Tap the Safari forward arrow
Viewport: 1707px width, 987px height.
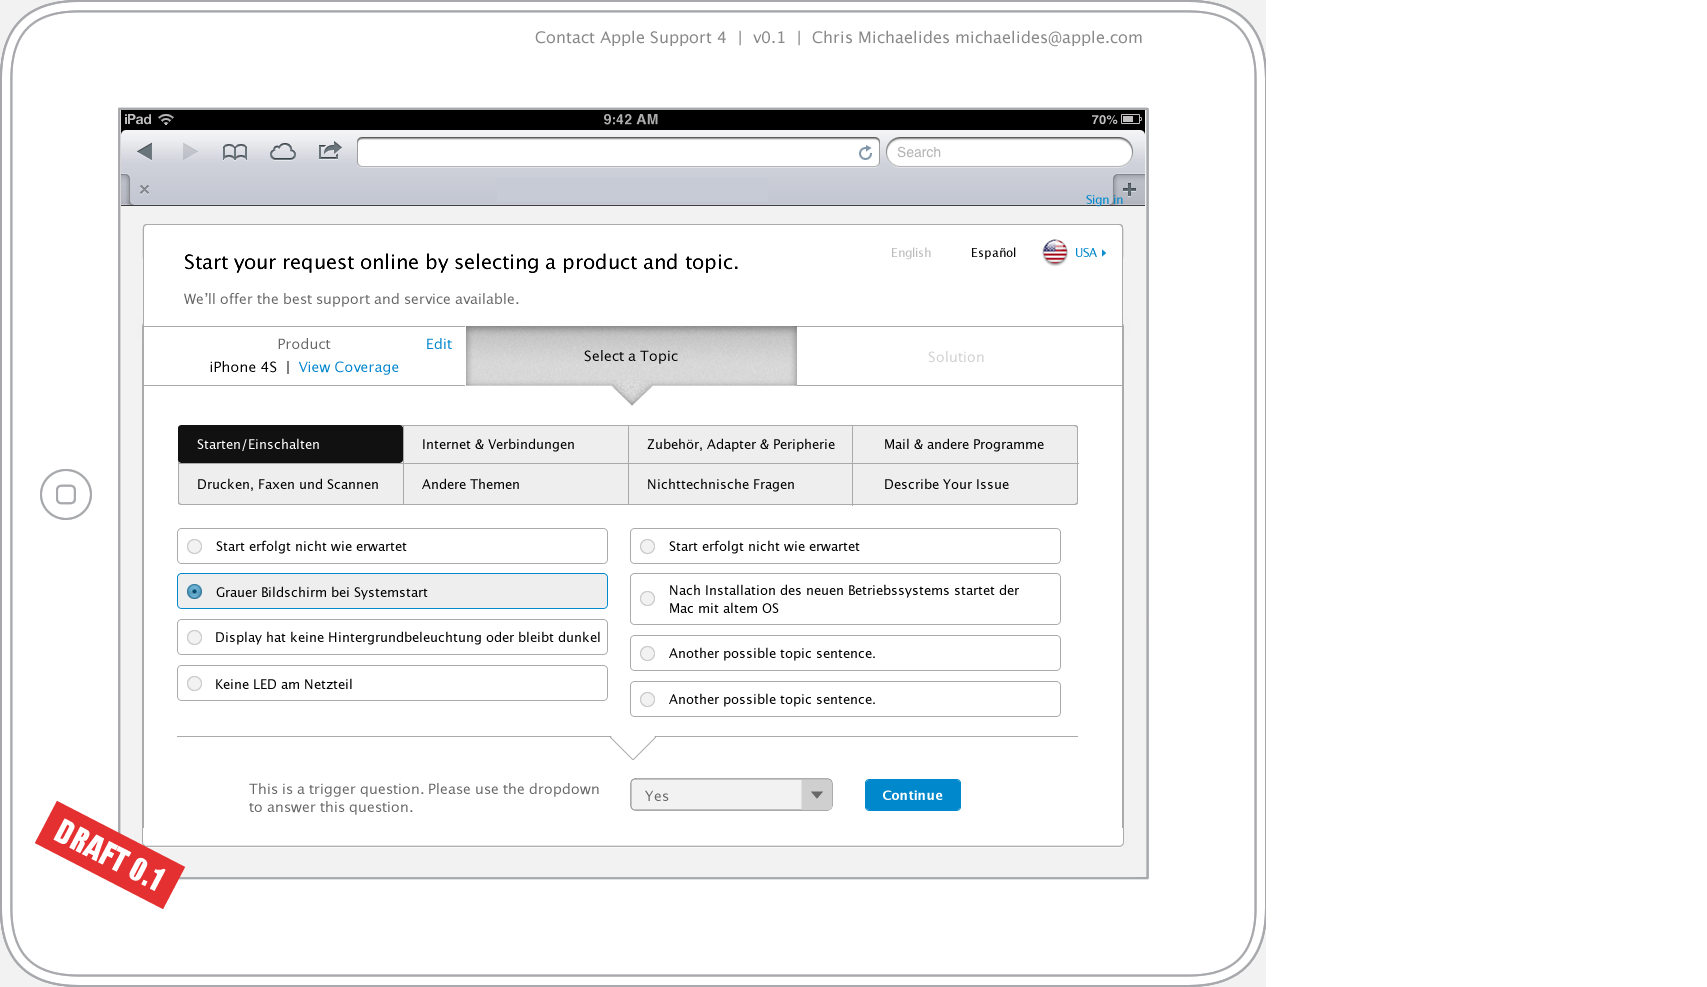(x=189, y=151)
